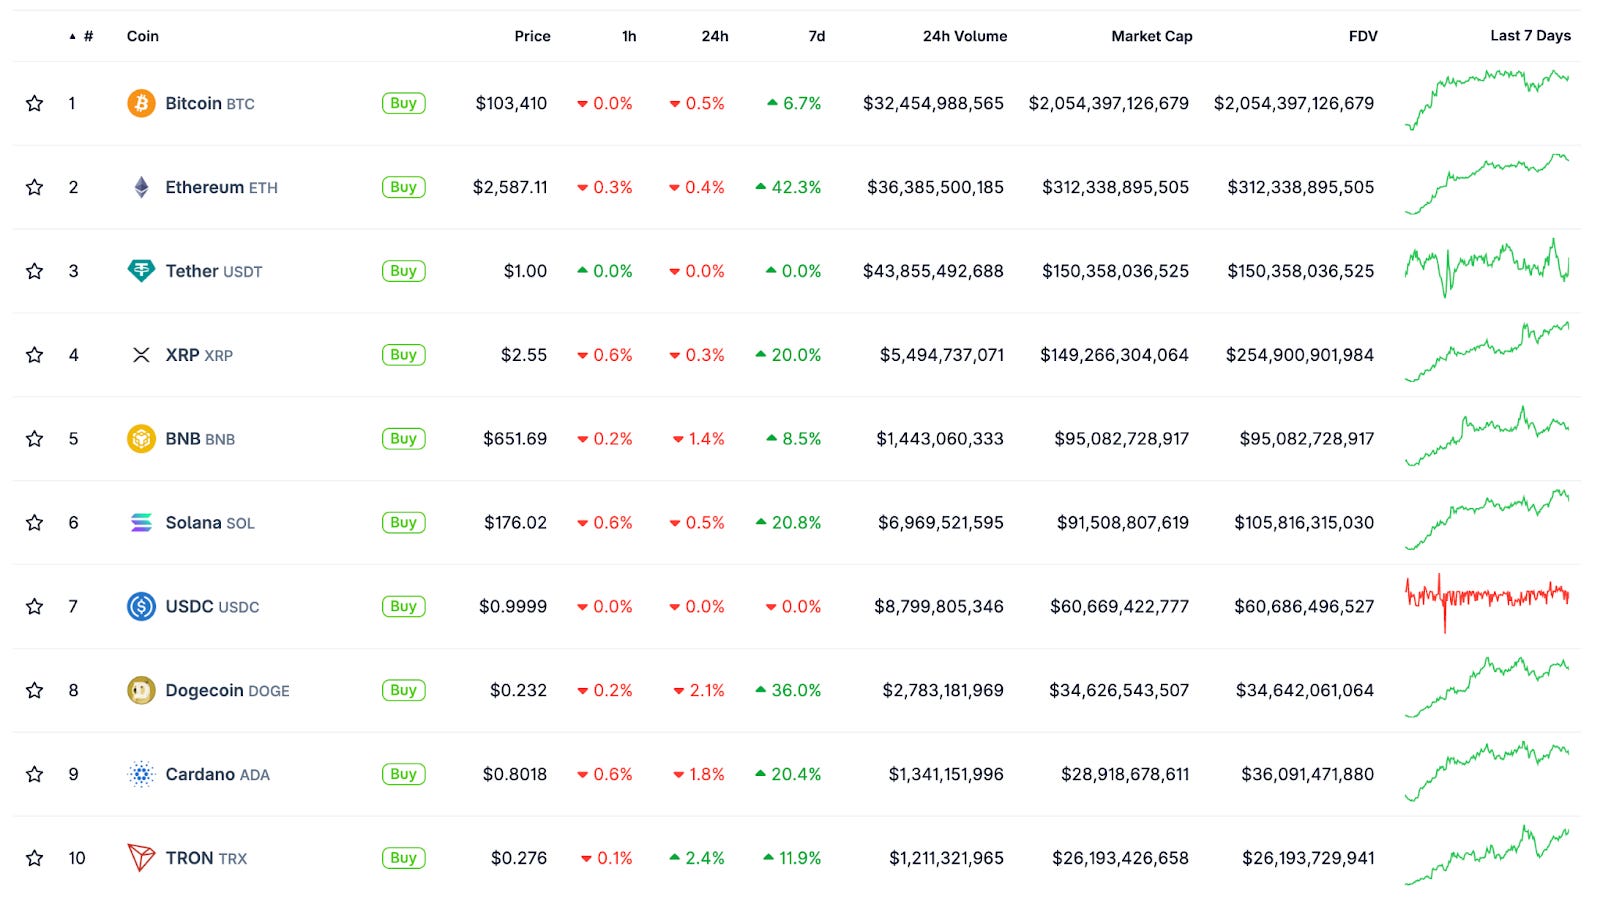Open the Bitcoin BTC coin page
Image resolution: width=1600 pixels, height=898 pixels.
210,103
